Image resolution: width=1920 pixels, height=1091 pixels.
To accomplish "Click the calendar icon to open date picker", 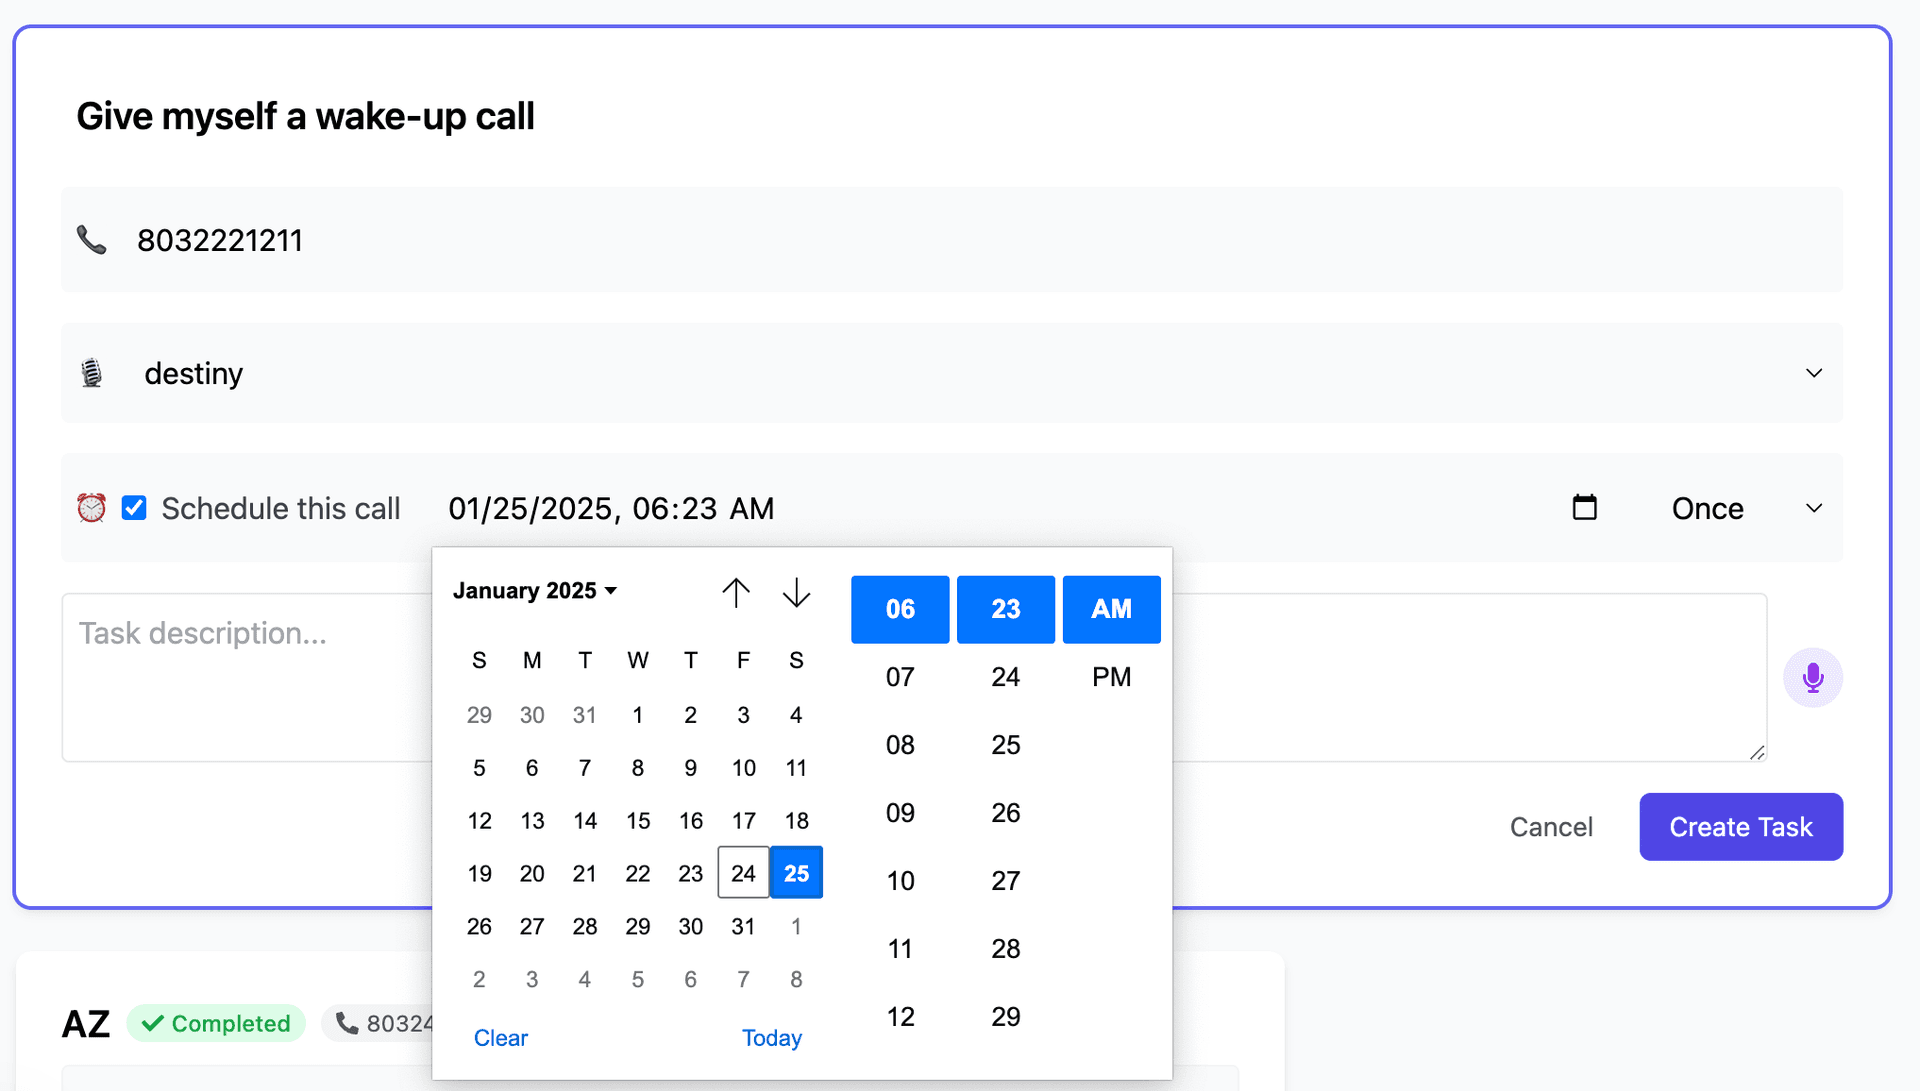I will pyautogui.click(x=1582, y=507).
